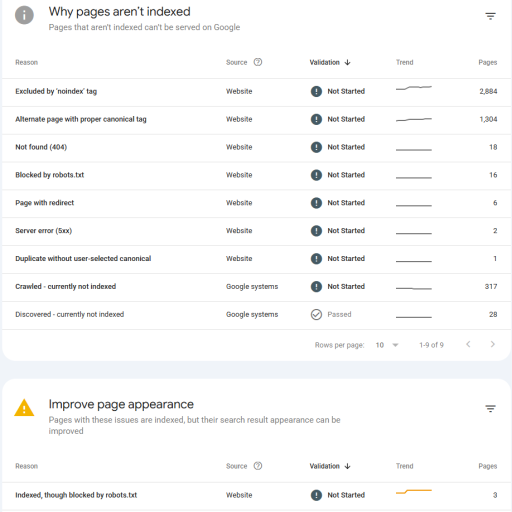This screenshot has height=512, width=512.
Task: Click Not Started icon for Crawled not indexed
Action: 316,286
